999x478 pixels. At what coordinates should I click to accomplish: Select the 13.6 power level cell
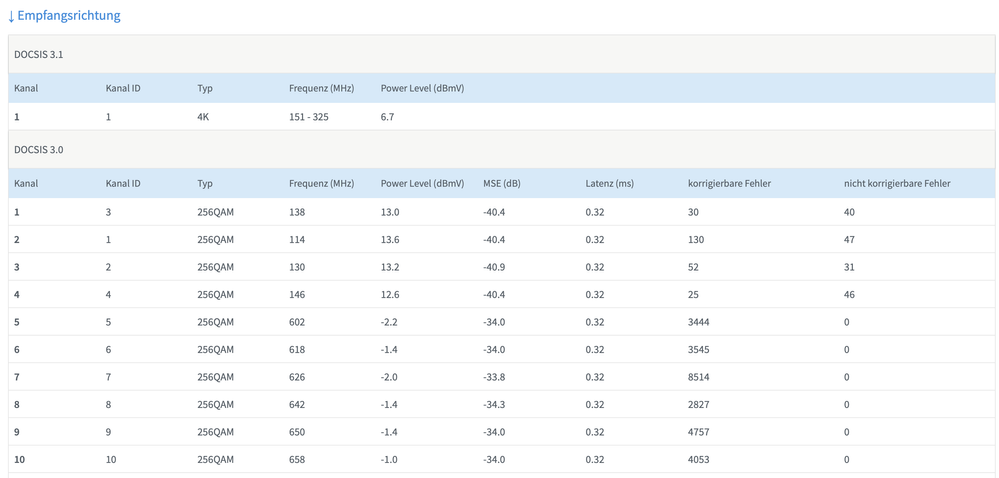(x=390, y=240)
